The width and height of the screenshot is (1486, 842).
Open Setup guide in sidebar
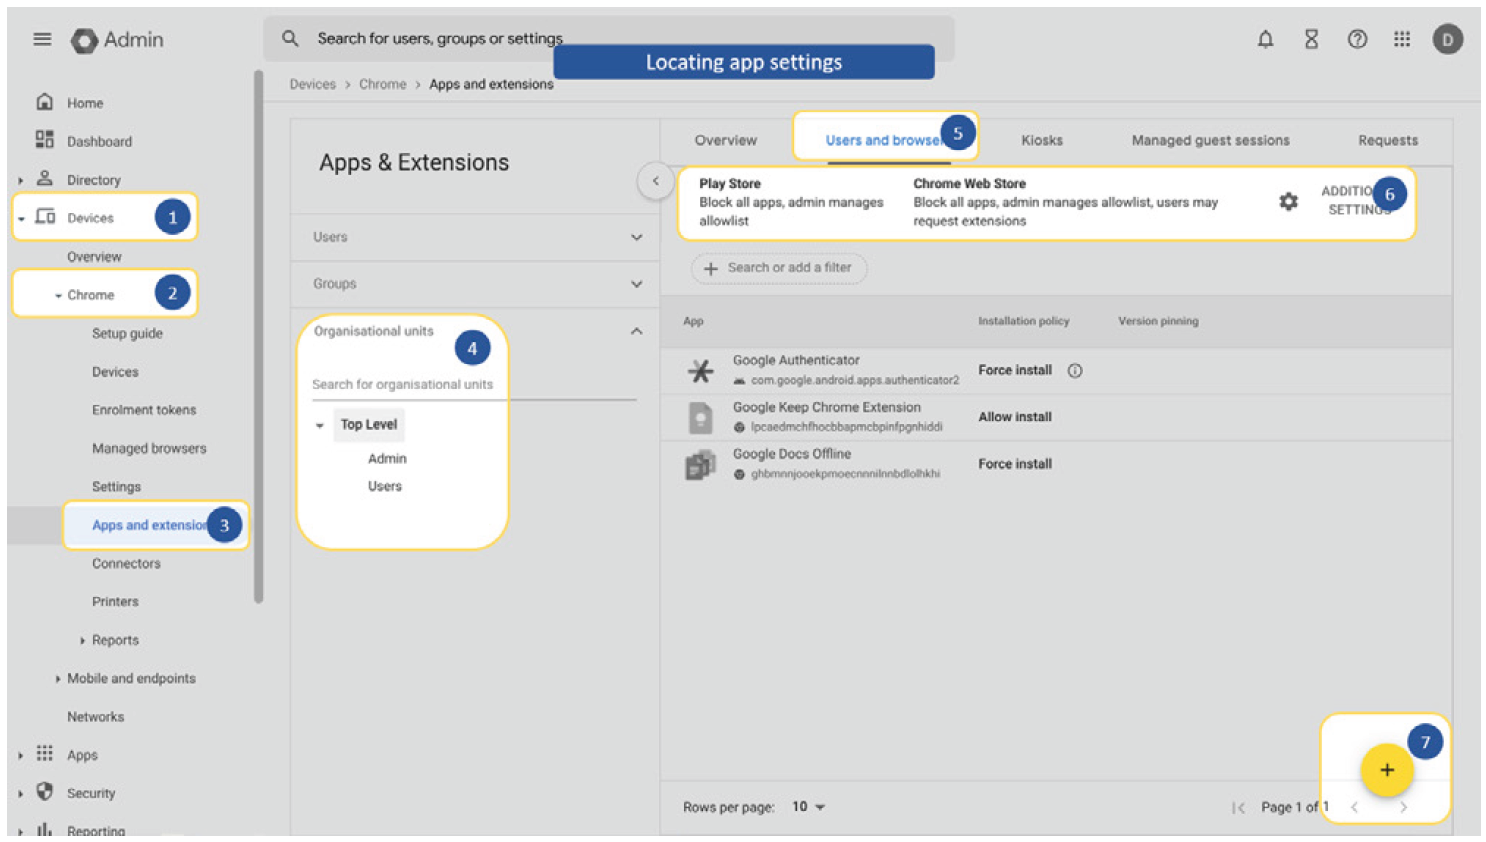point(127,333)
